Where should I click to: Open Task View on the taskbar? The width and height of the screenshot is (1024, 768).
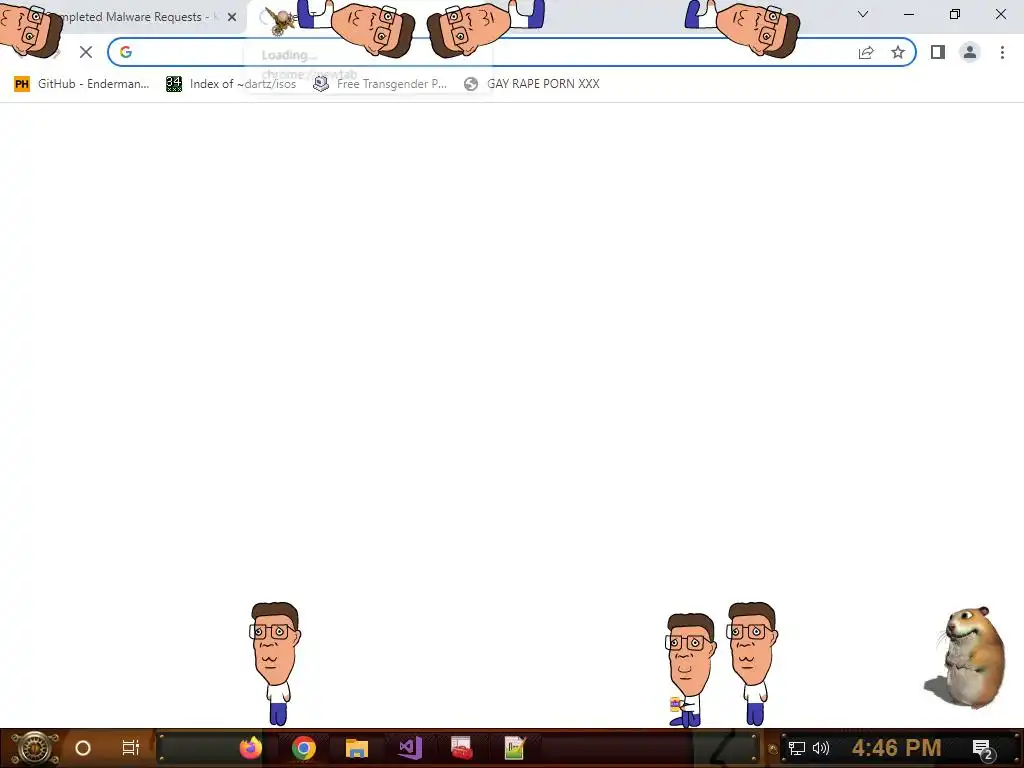pyautogui.click(x=131, y=748)
